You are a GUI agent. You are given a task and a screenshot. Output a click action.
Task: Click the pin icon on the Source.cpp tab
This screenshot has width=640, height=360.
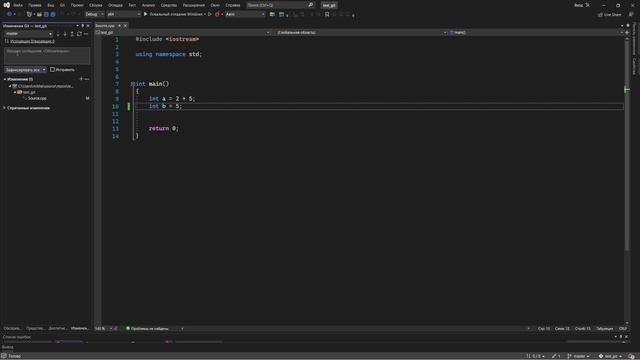119,26
